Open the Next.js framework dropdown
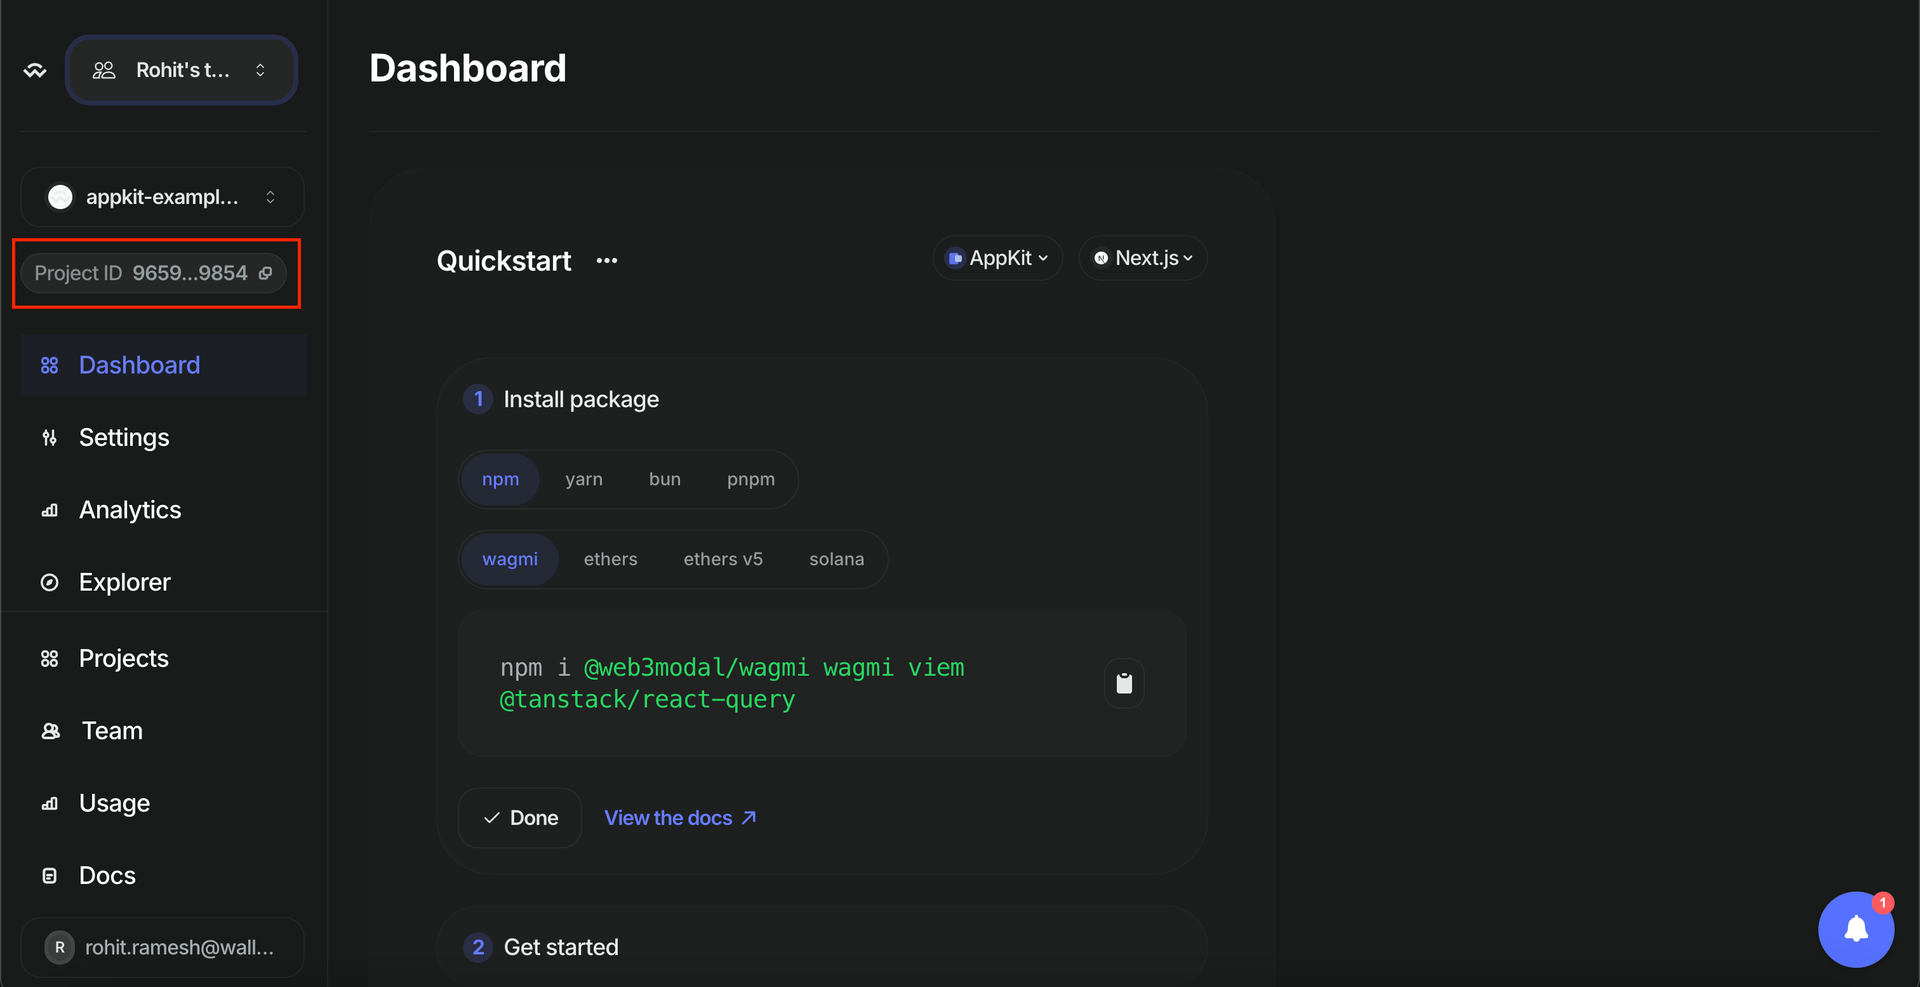Viewport: 1920px width, 987px height. tap(1142, 258)
